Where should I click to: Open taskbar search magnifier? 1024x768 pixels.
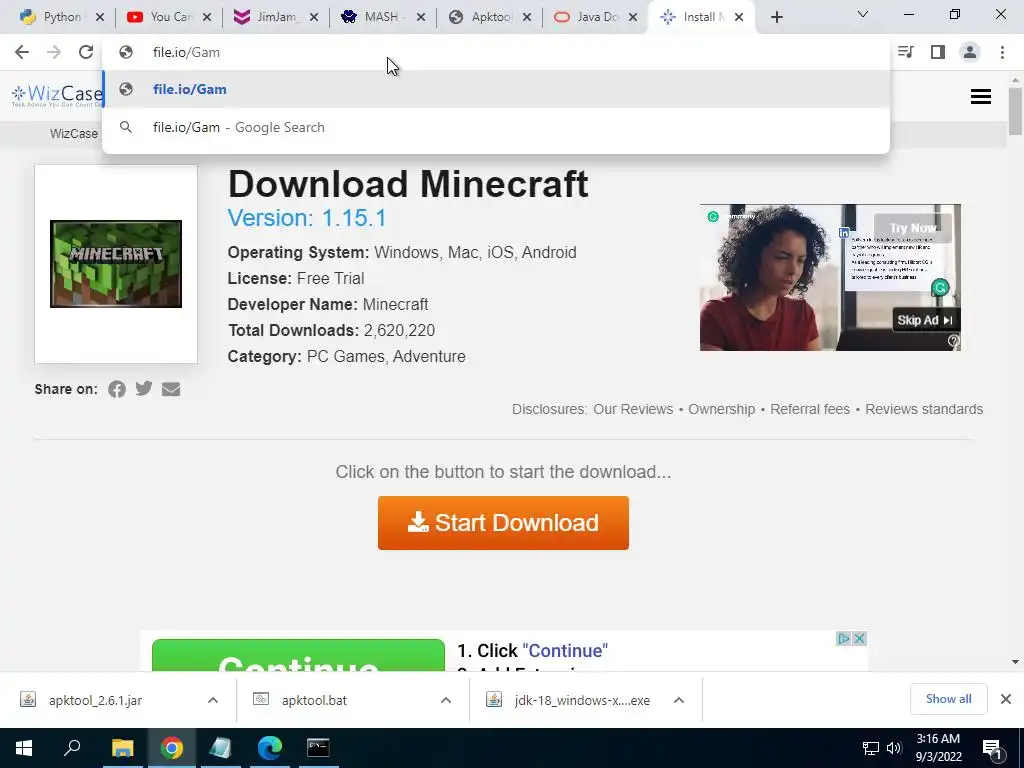pyautogui.click(x=72, y=748)
